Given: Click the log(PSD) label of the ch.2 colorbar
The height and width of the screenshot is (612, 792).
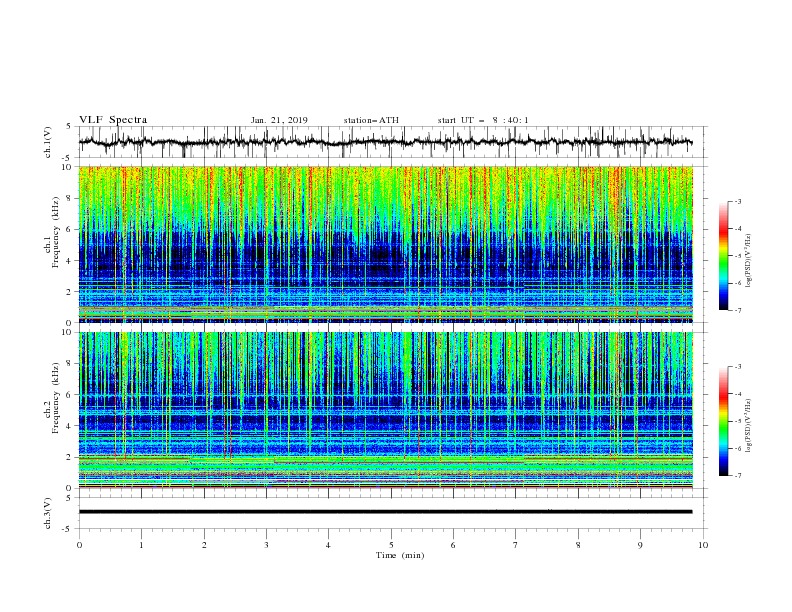Looking at the screenshot, I should pos(749,425).
